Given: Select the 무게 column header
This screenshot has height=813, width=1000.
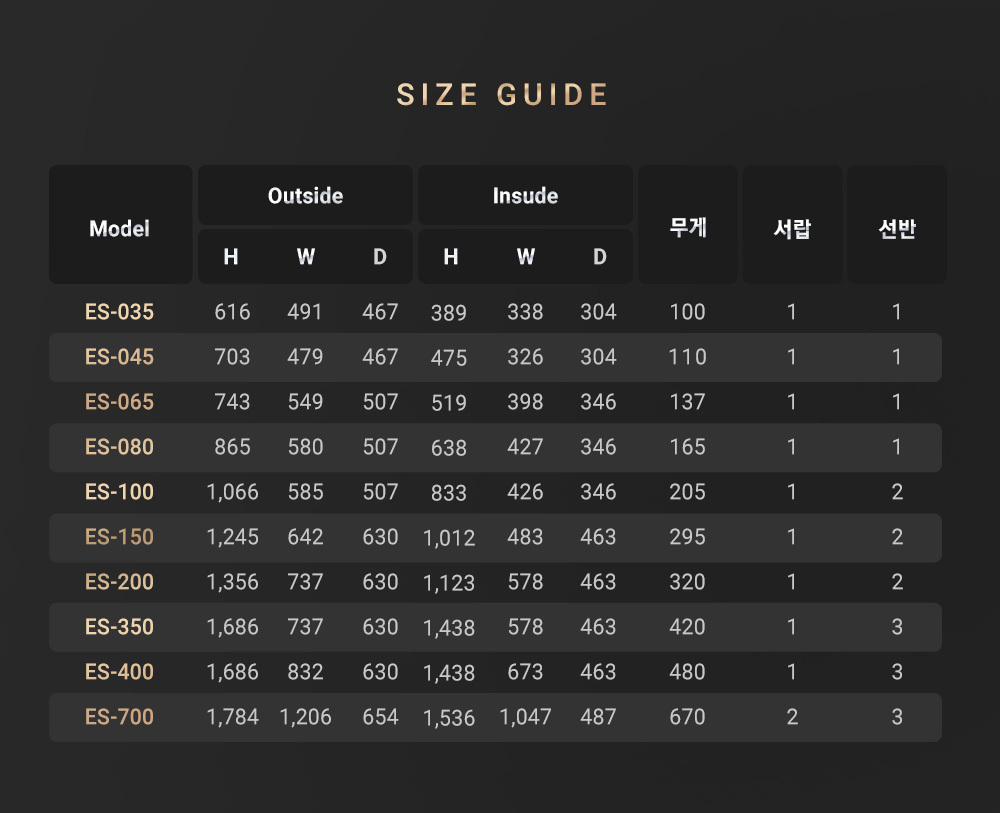Looking at the screenshot, I should pyautogui.click(x=688, y=227).
